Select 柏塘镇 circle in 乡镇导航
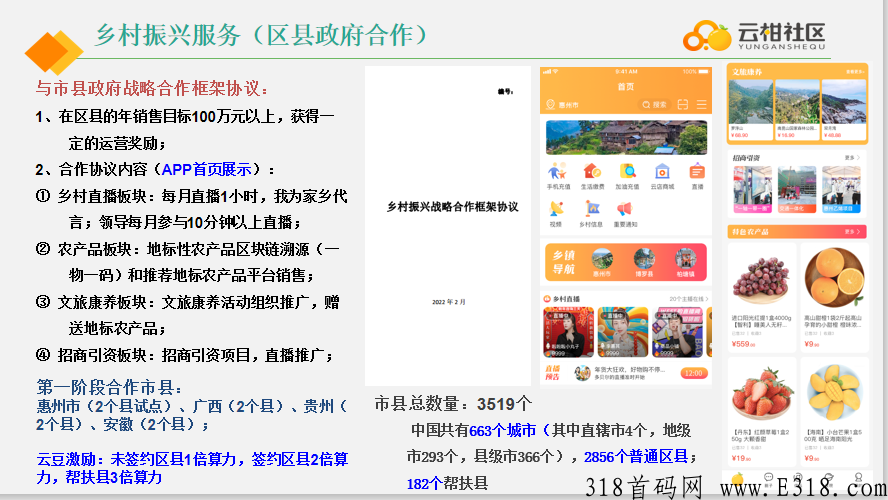The image size is (888, 500). [685, 259]
